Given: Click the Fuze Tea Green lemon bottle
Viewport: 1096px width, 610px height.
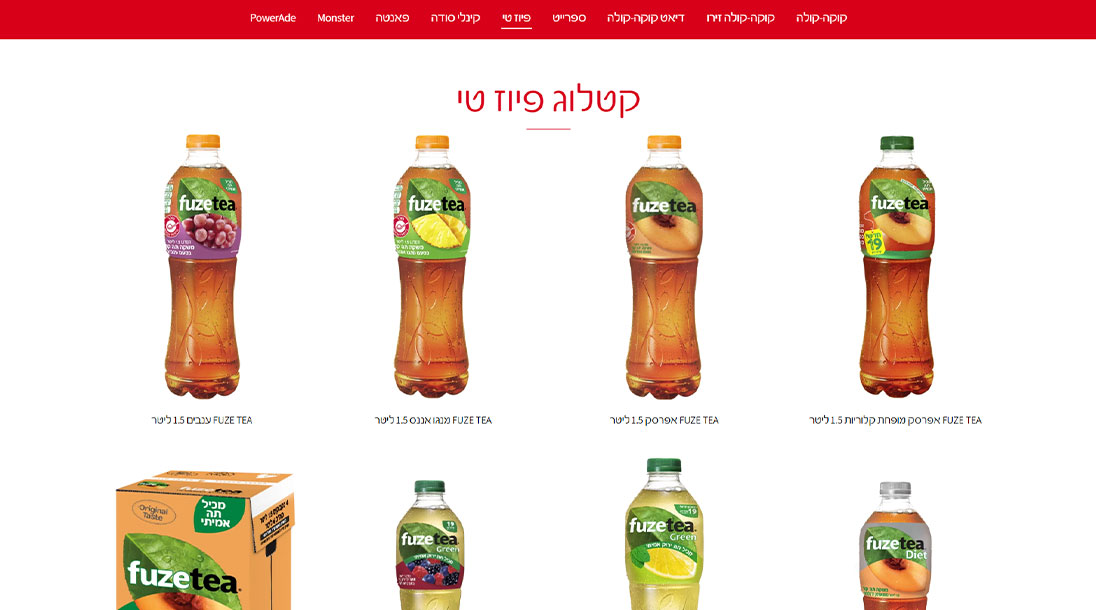Looking at the screenshot, I should point(663,534).
